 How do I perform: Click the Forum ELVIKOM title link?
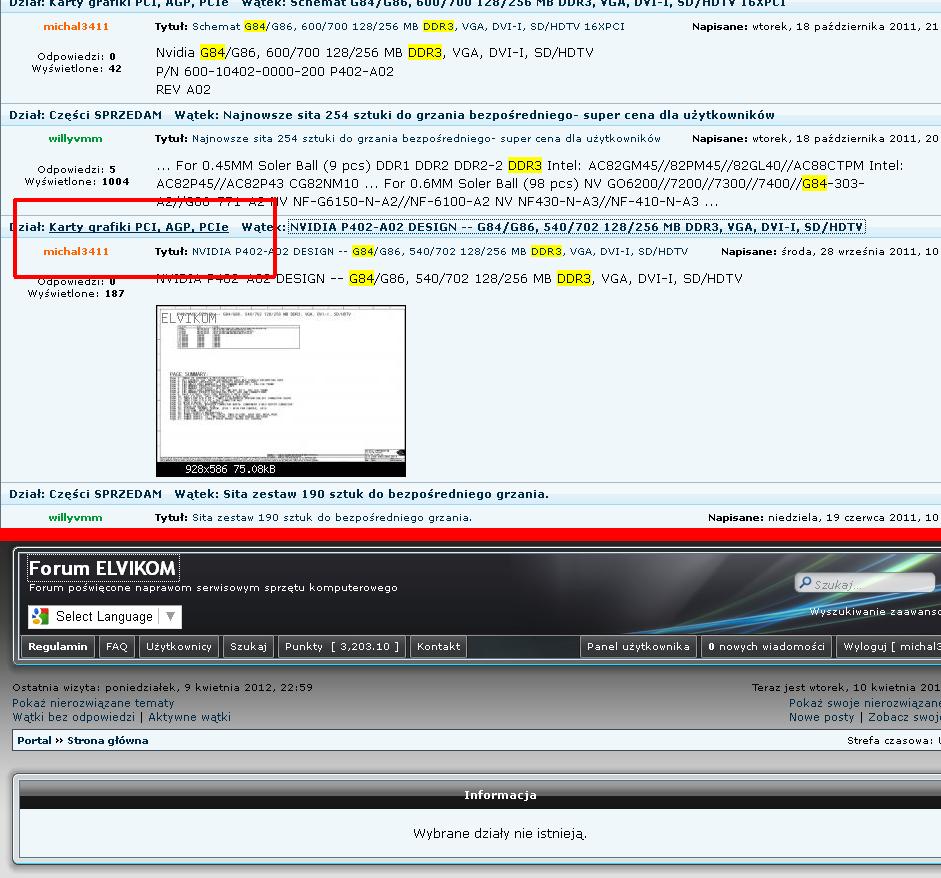coord(102,568)
